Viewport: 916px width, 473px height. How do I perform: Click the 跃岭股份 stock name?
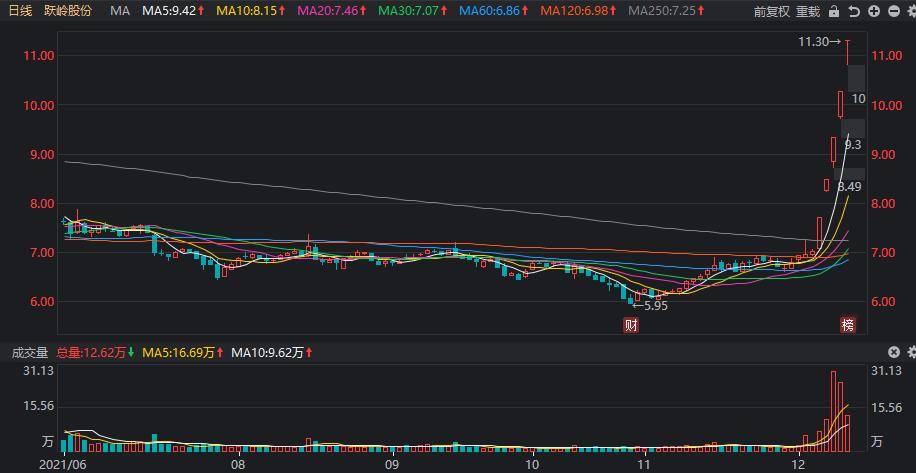pyautogui.click(x=68, y=11)
